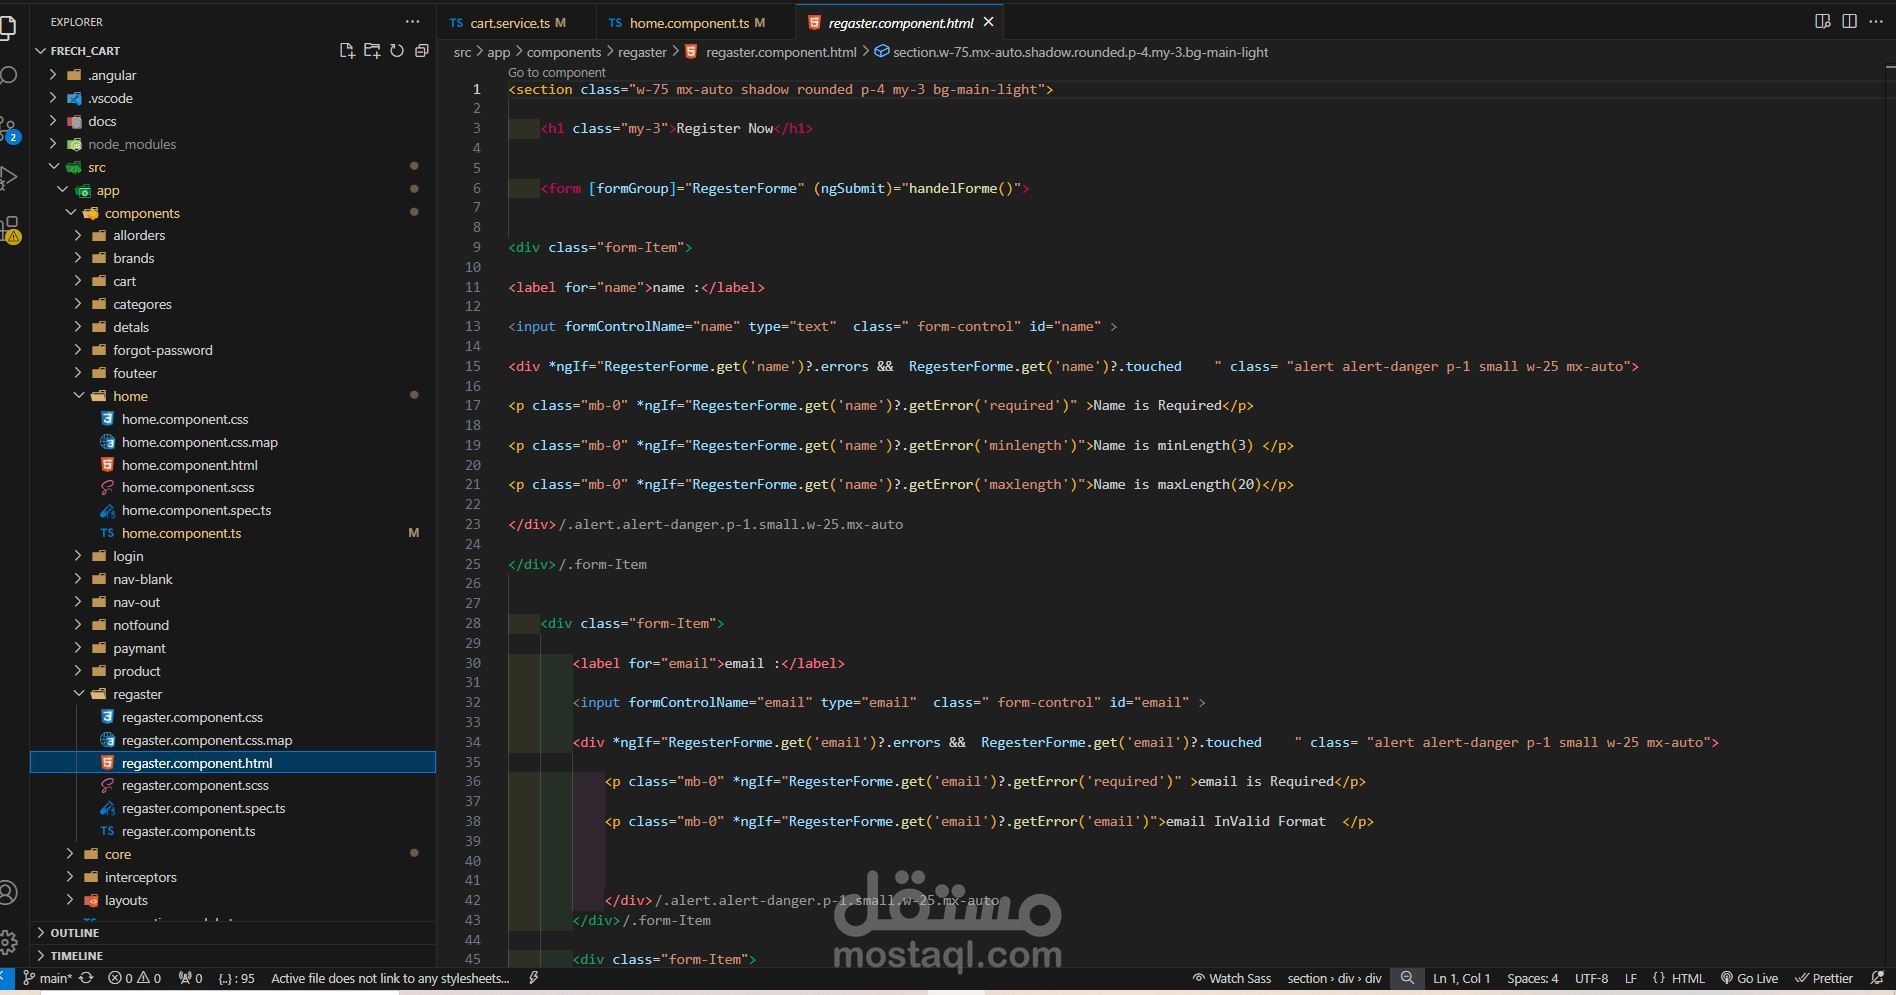Viewport: 1896px width, 995px height.
Task: Open Source Control view with badge 2
Action: click(x=9, y=130)
